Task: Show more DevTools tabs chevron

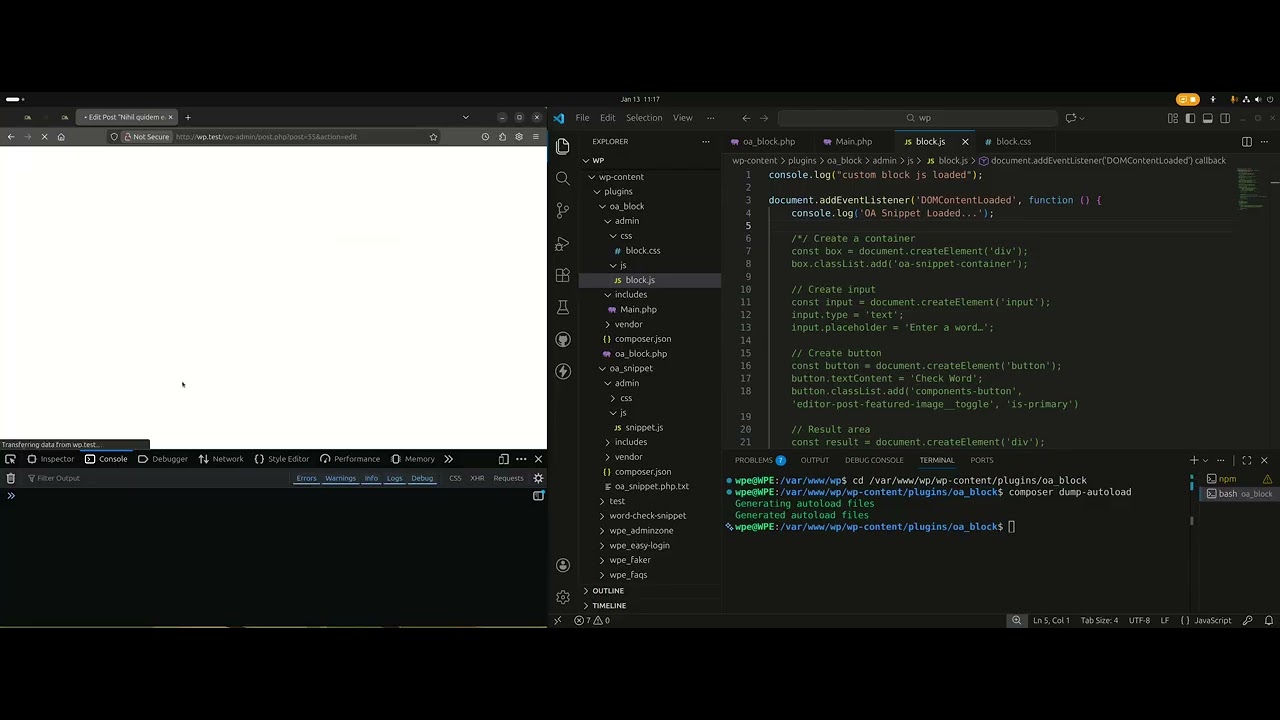Action: (448, 459)
